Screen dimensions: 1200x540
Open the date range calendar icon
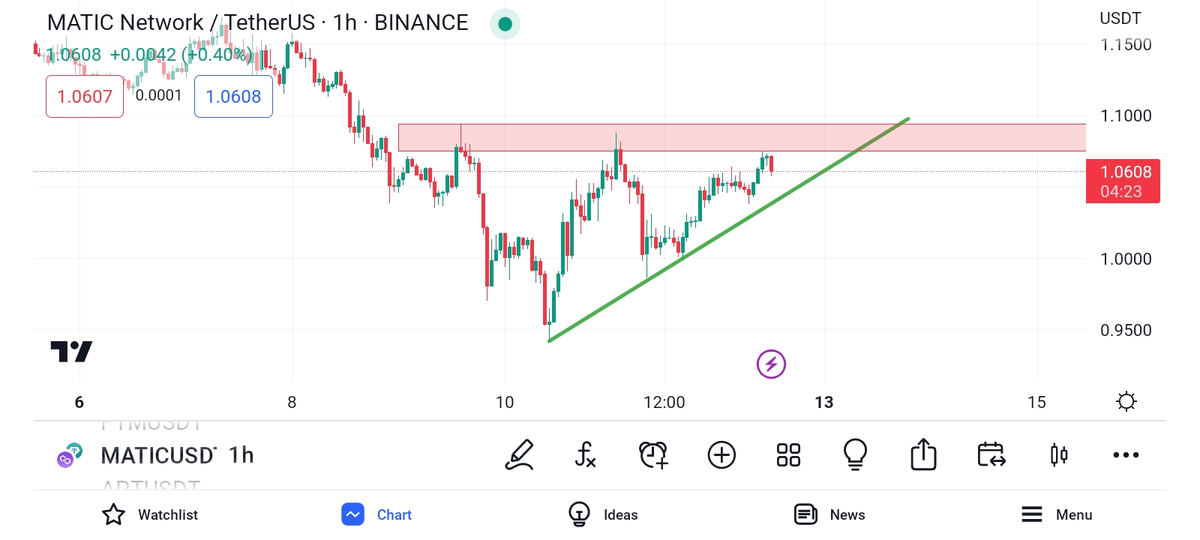coord(990,455)
